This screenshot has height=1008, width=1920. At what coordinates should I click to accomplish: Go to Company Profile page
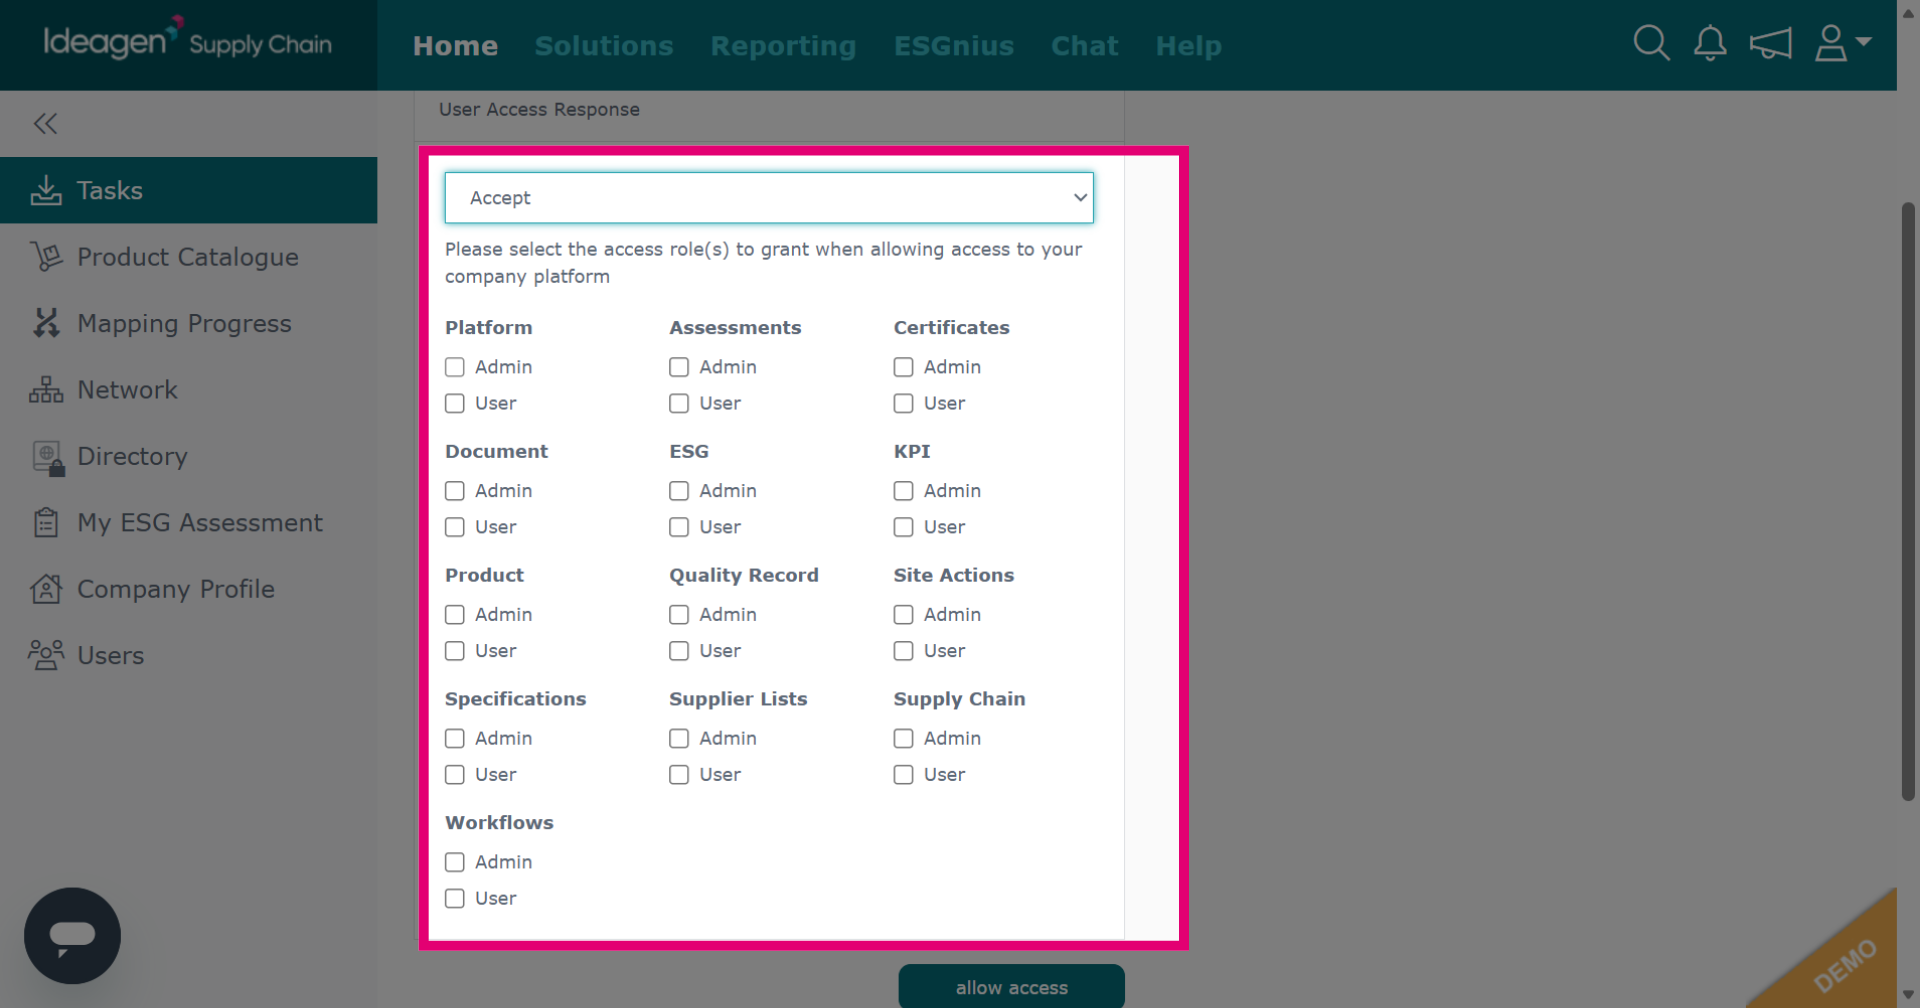(x=188, y=589)
